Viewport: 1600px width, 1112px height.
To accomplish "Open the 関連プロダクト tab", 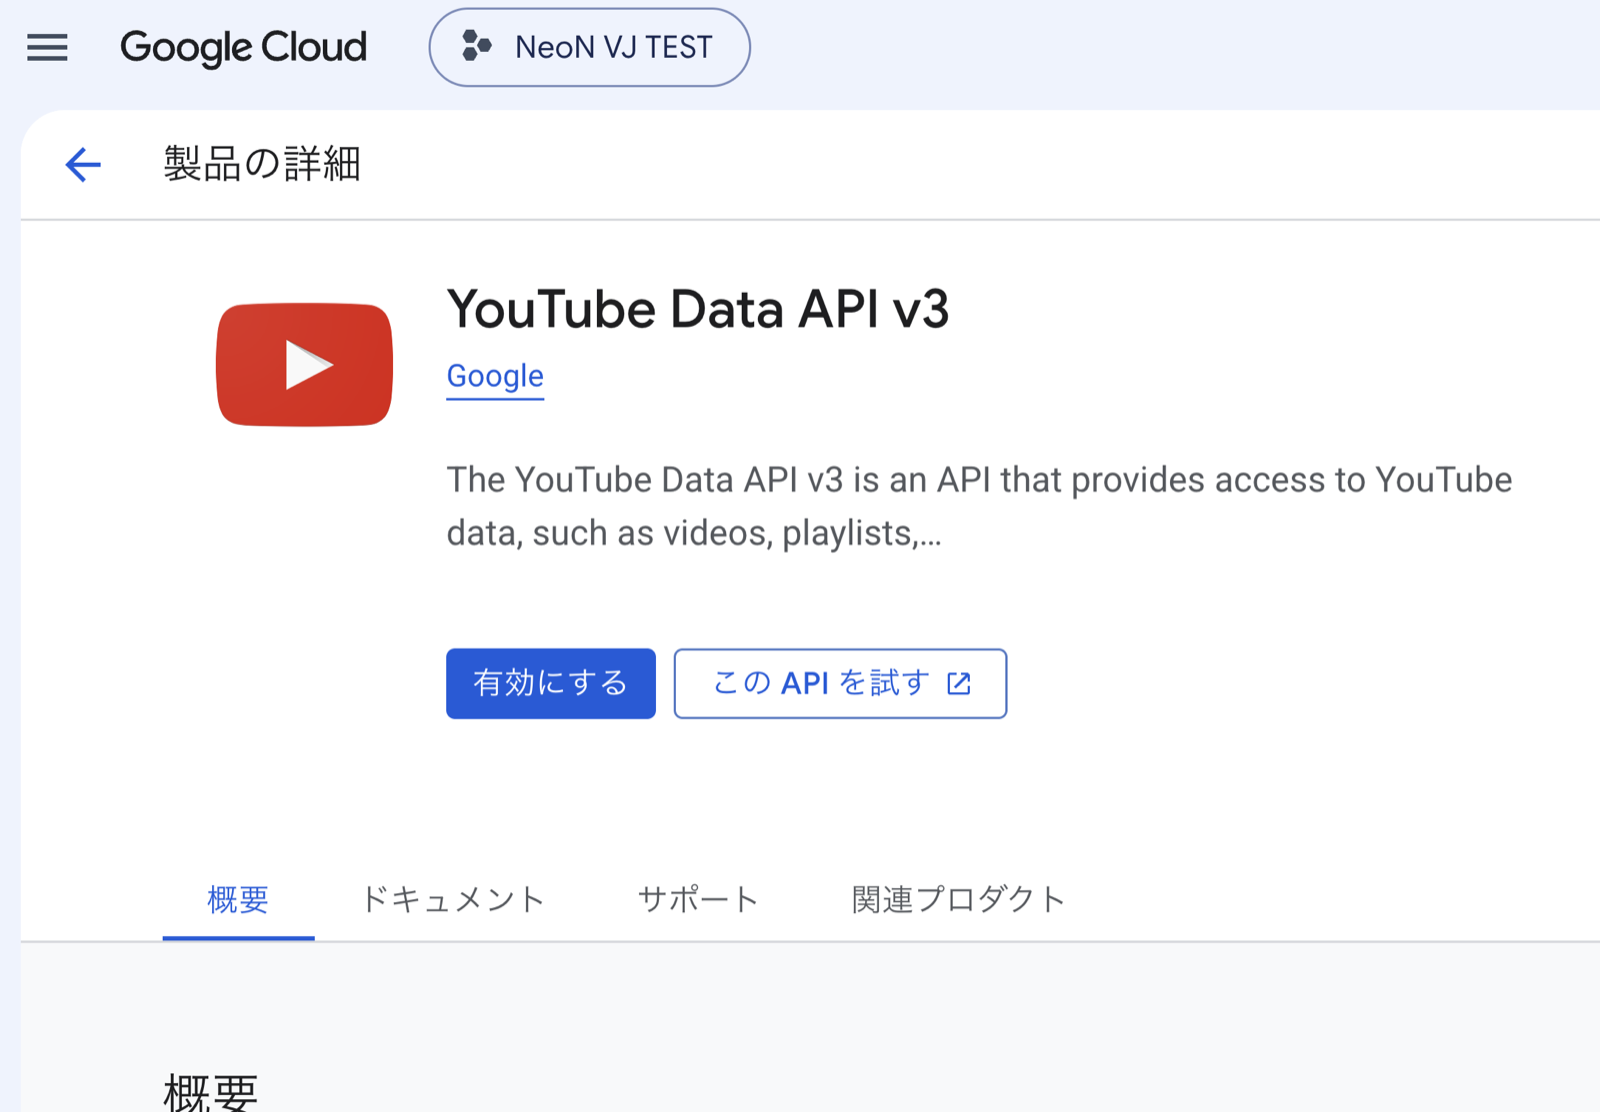I will (958, 900).
